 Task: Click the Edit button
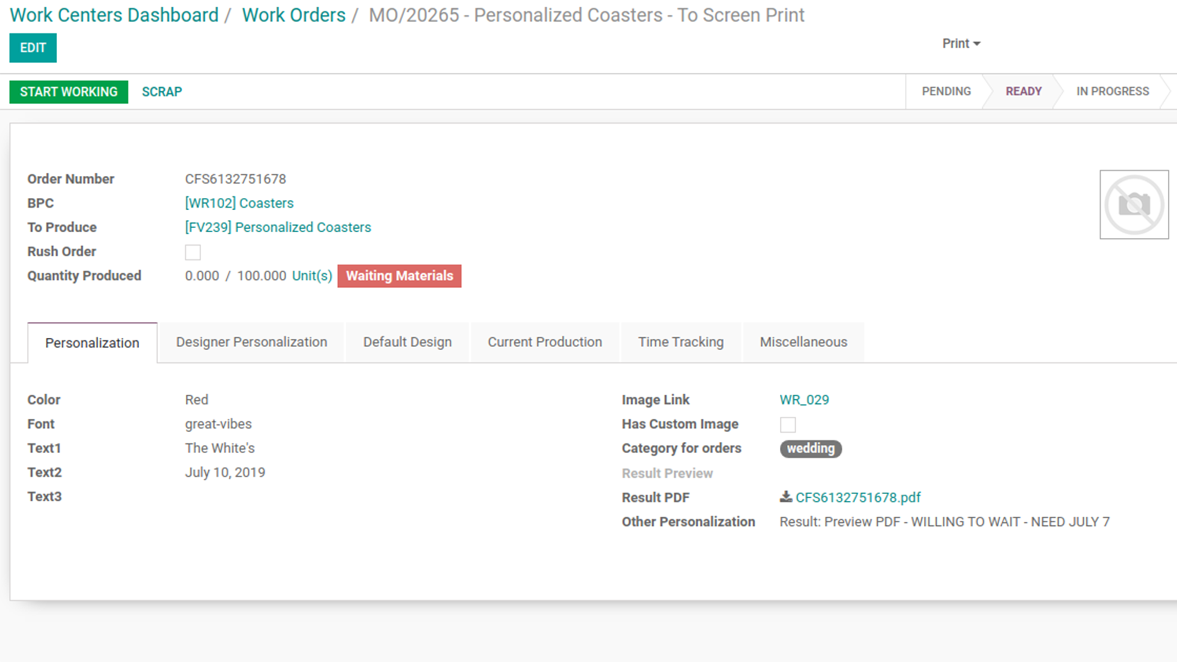coord(33,48)
